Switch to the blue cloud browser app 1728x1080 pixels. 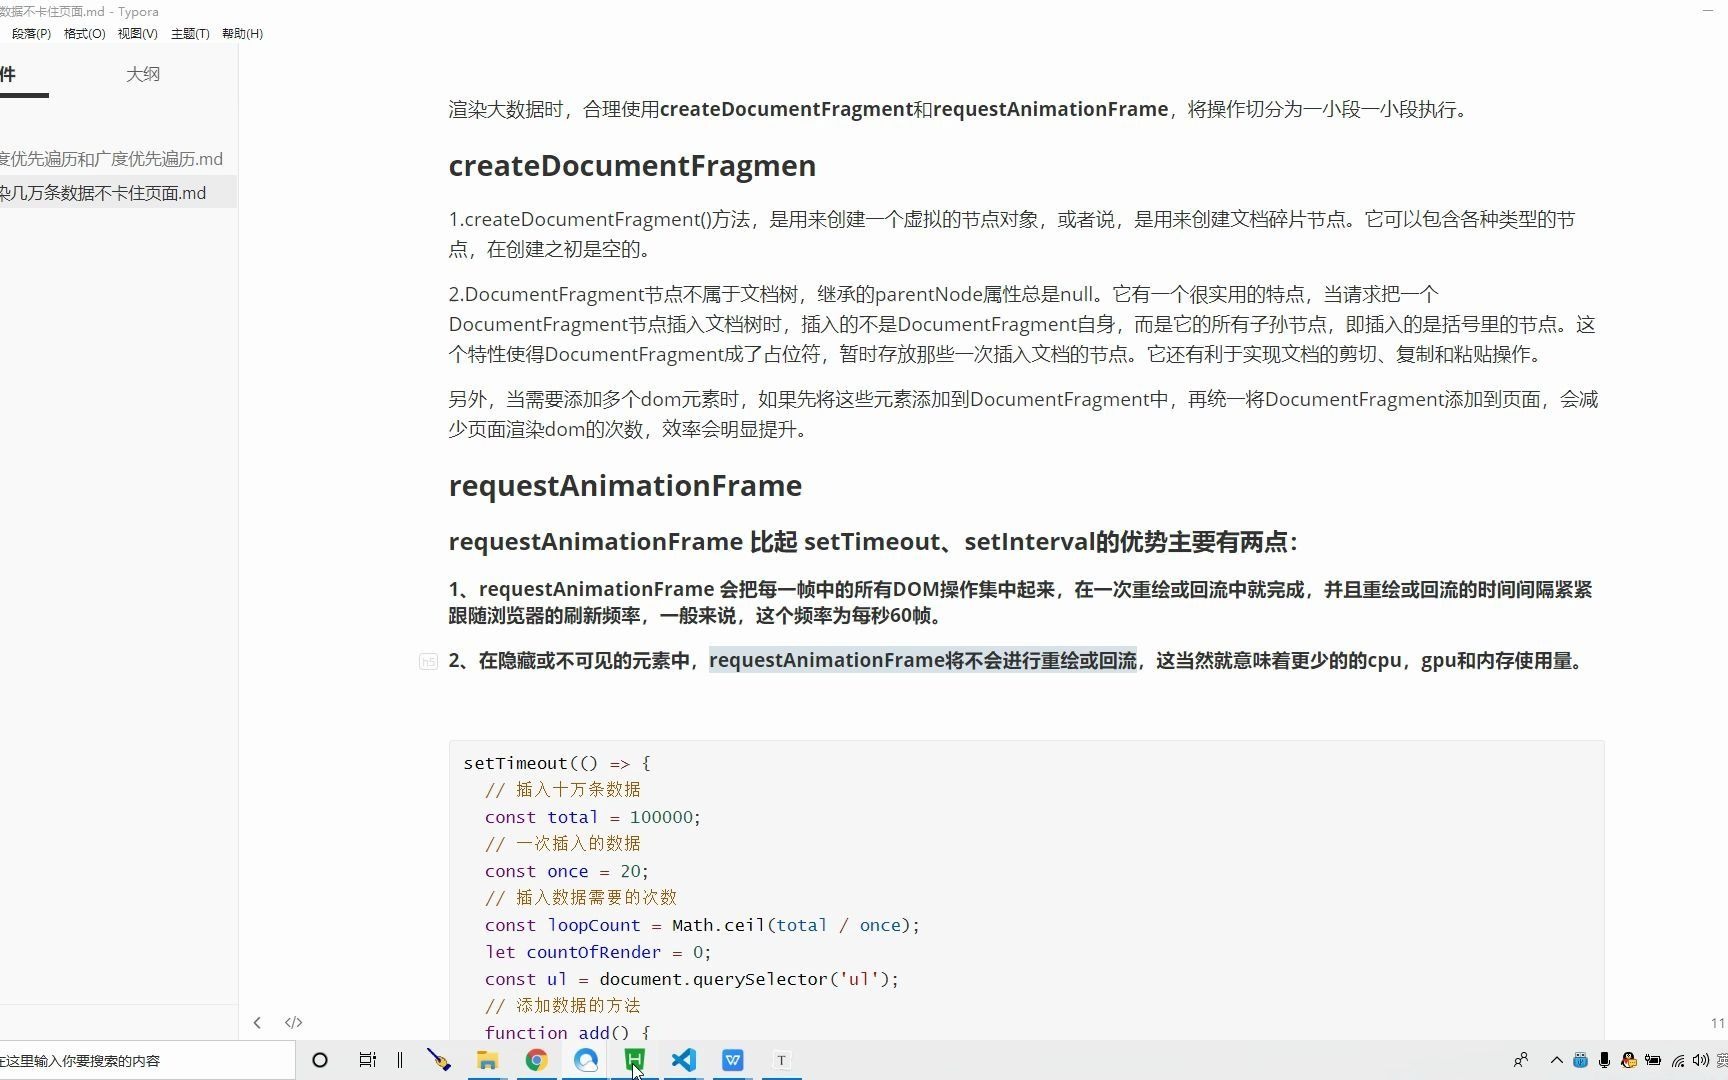[586, 1060]
